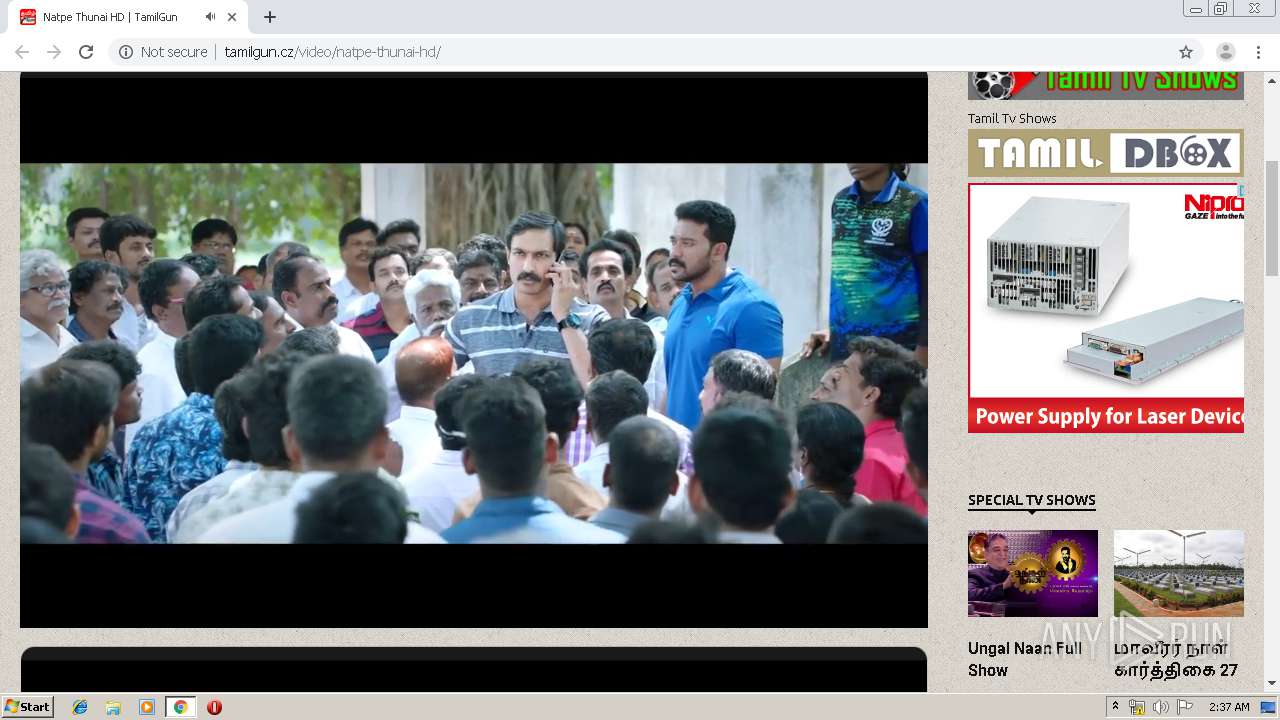
Task: Mute the Natpe Thunai HD tab audio
Action: [x=210, y=17]
